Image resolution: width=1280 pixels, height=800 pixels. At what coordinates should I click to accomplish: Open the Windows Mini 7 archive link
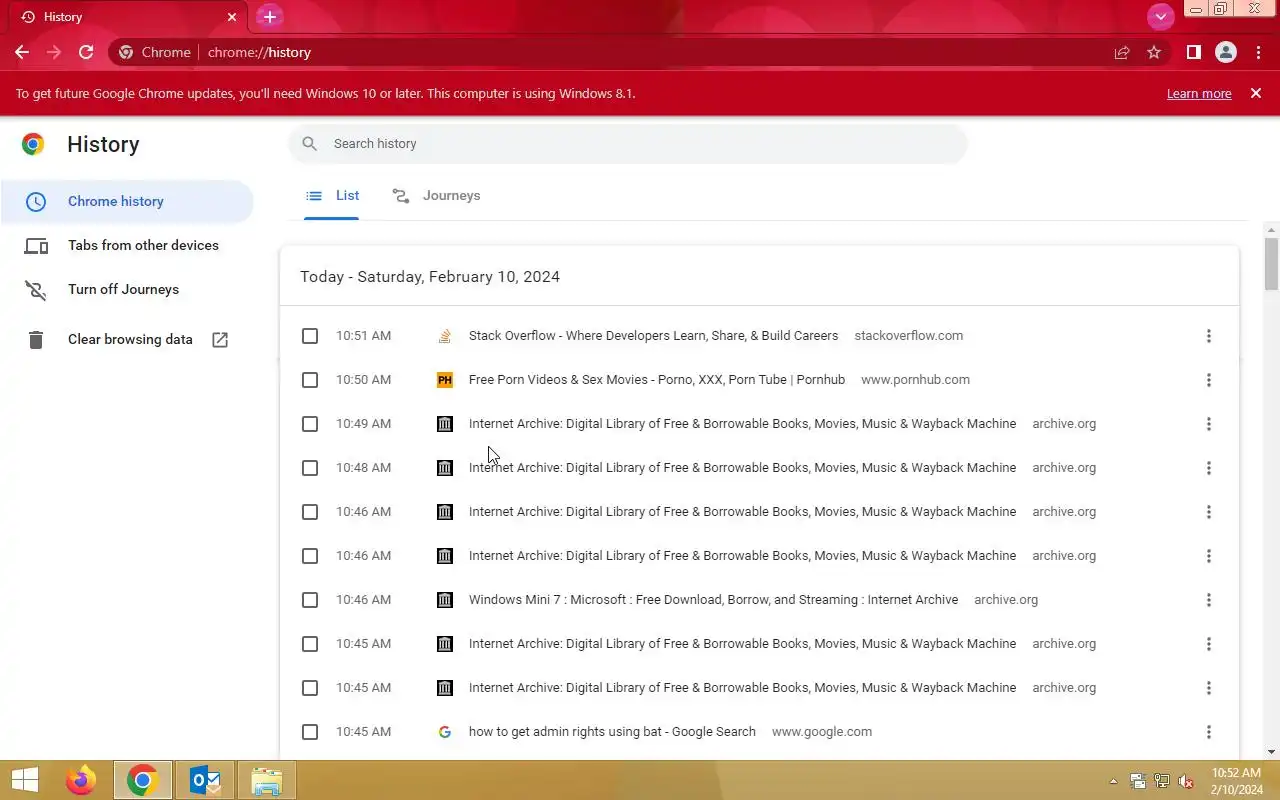coord(713,600)
